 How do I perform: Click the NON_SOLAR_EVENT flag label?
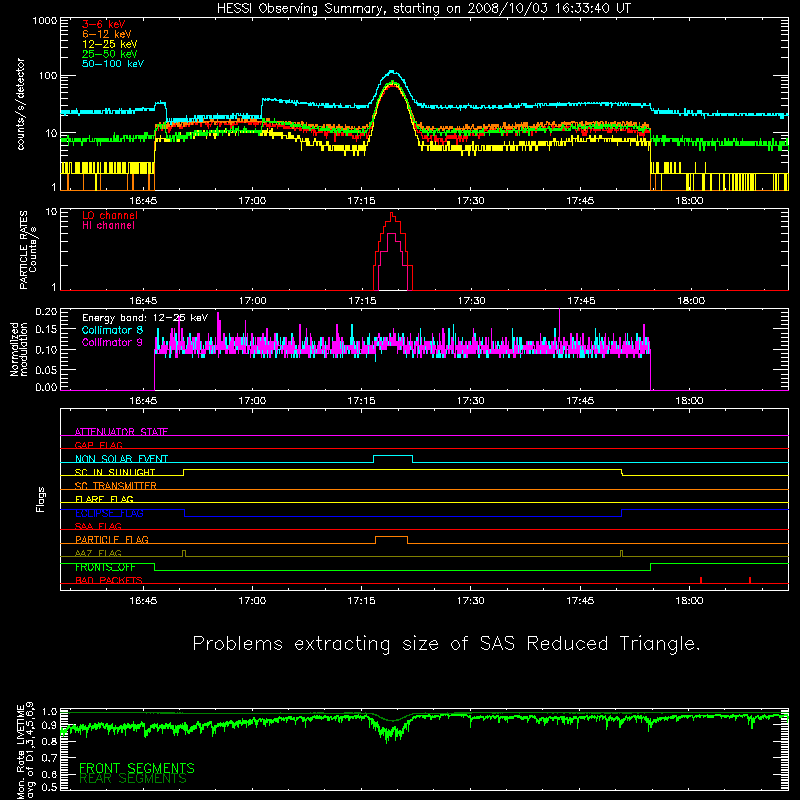(x=121, y=459)
